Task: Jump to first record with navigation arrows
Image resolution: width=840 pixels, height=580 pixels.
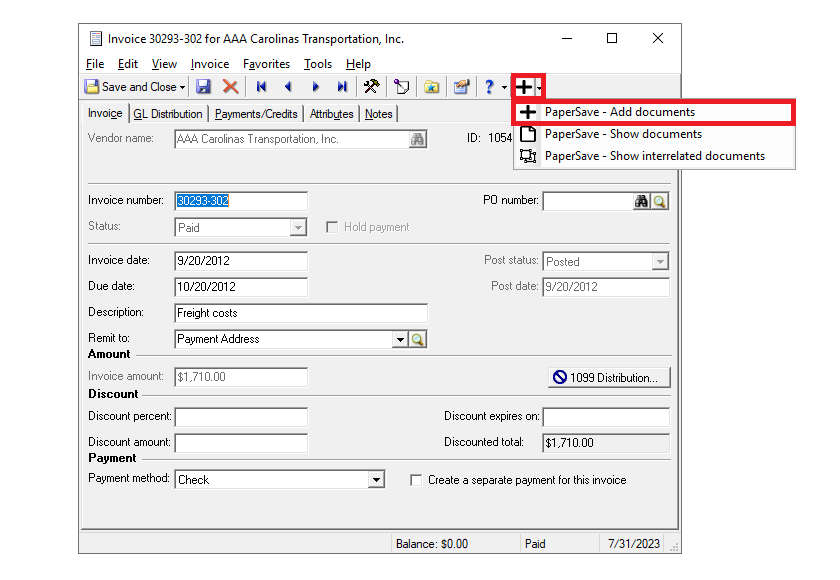Action: (261, 87)
